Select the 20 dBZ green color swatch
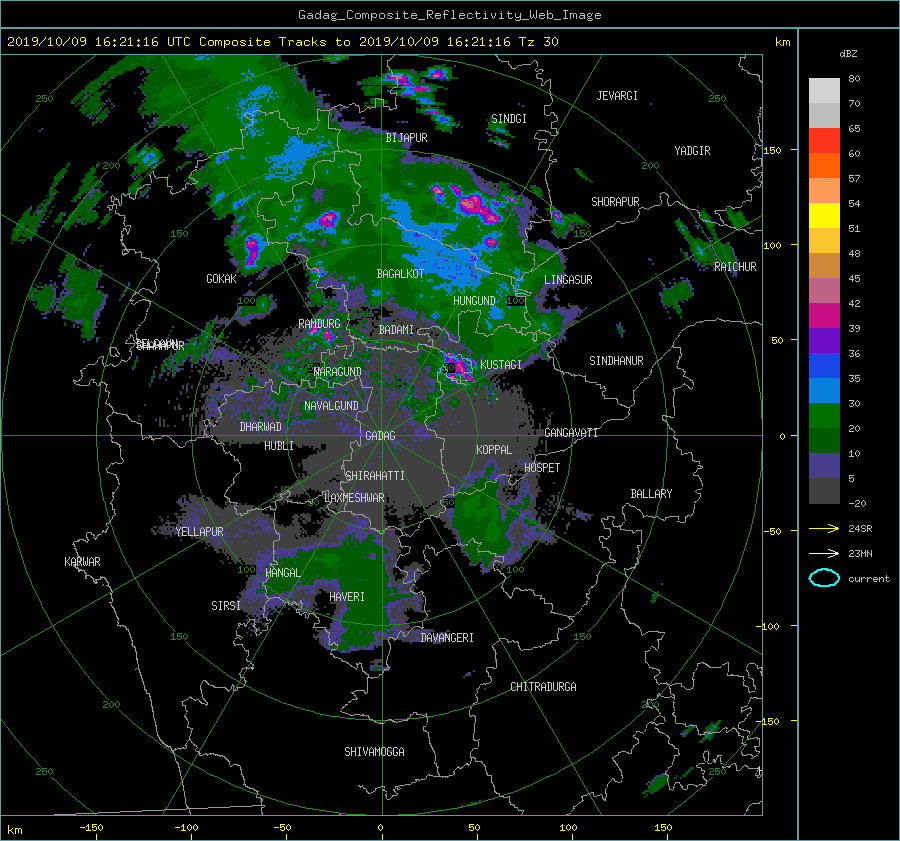Screen dimensions: 900x841 pyautogui.click(x=824, y=416)
